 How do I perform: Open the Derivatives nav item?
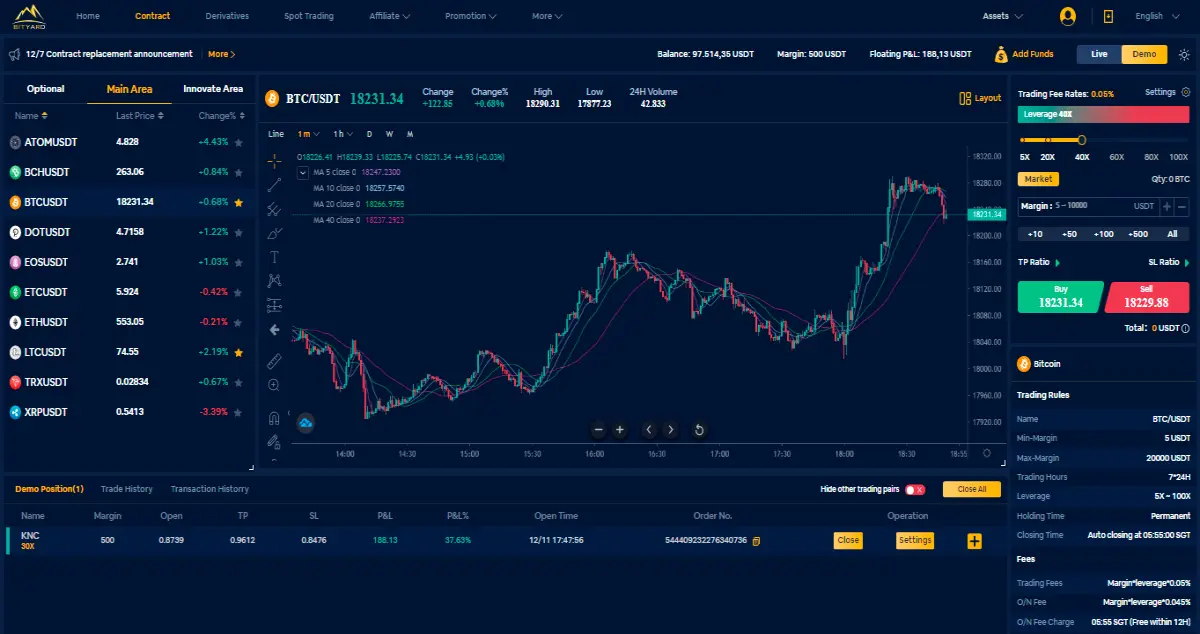227,16
